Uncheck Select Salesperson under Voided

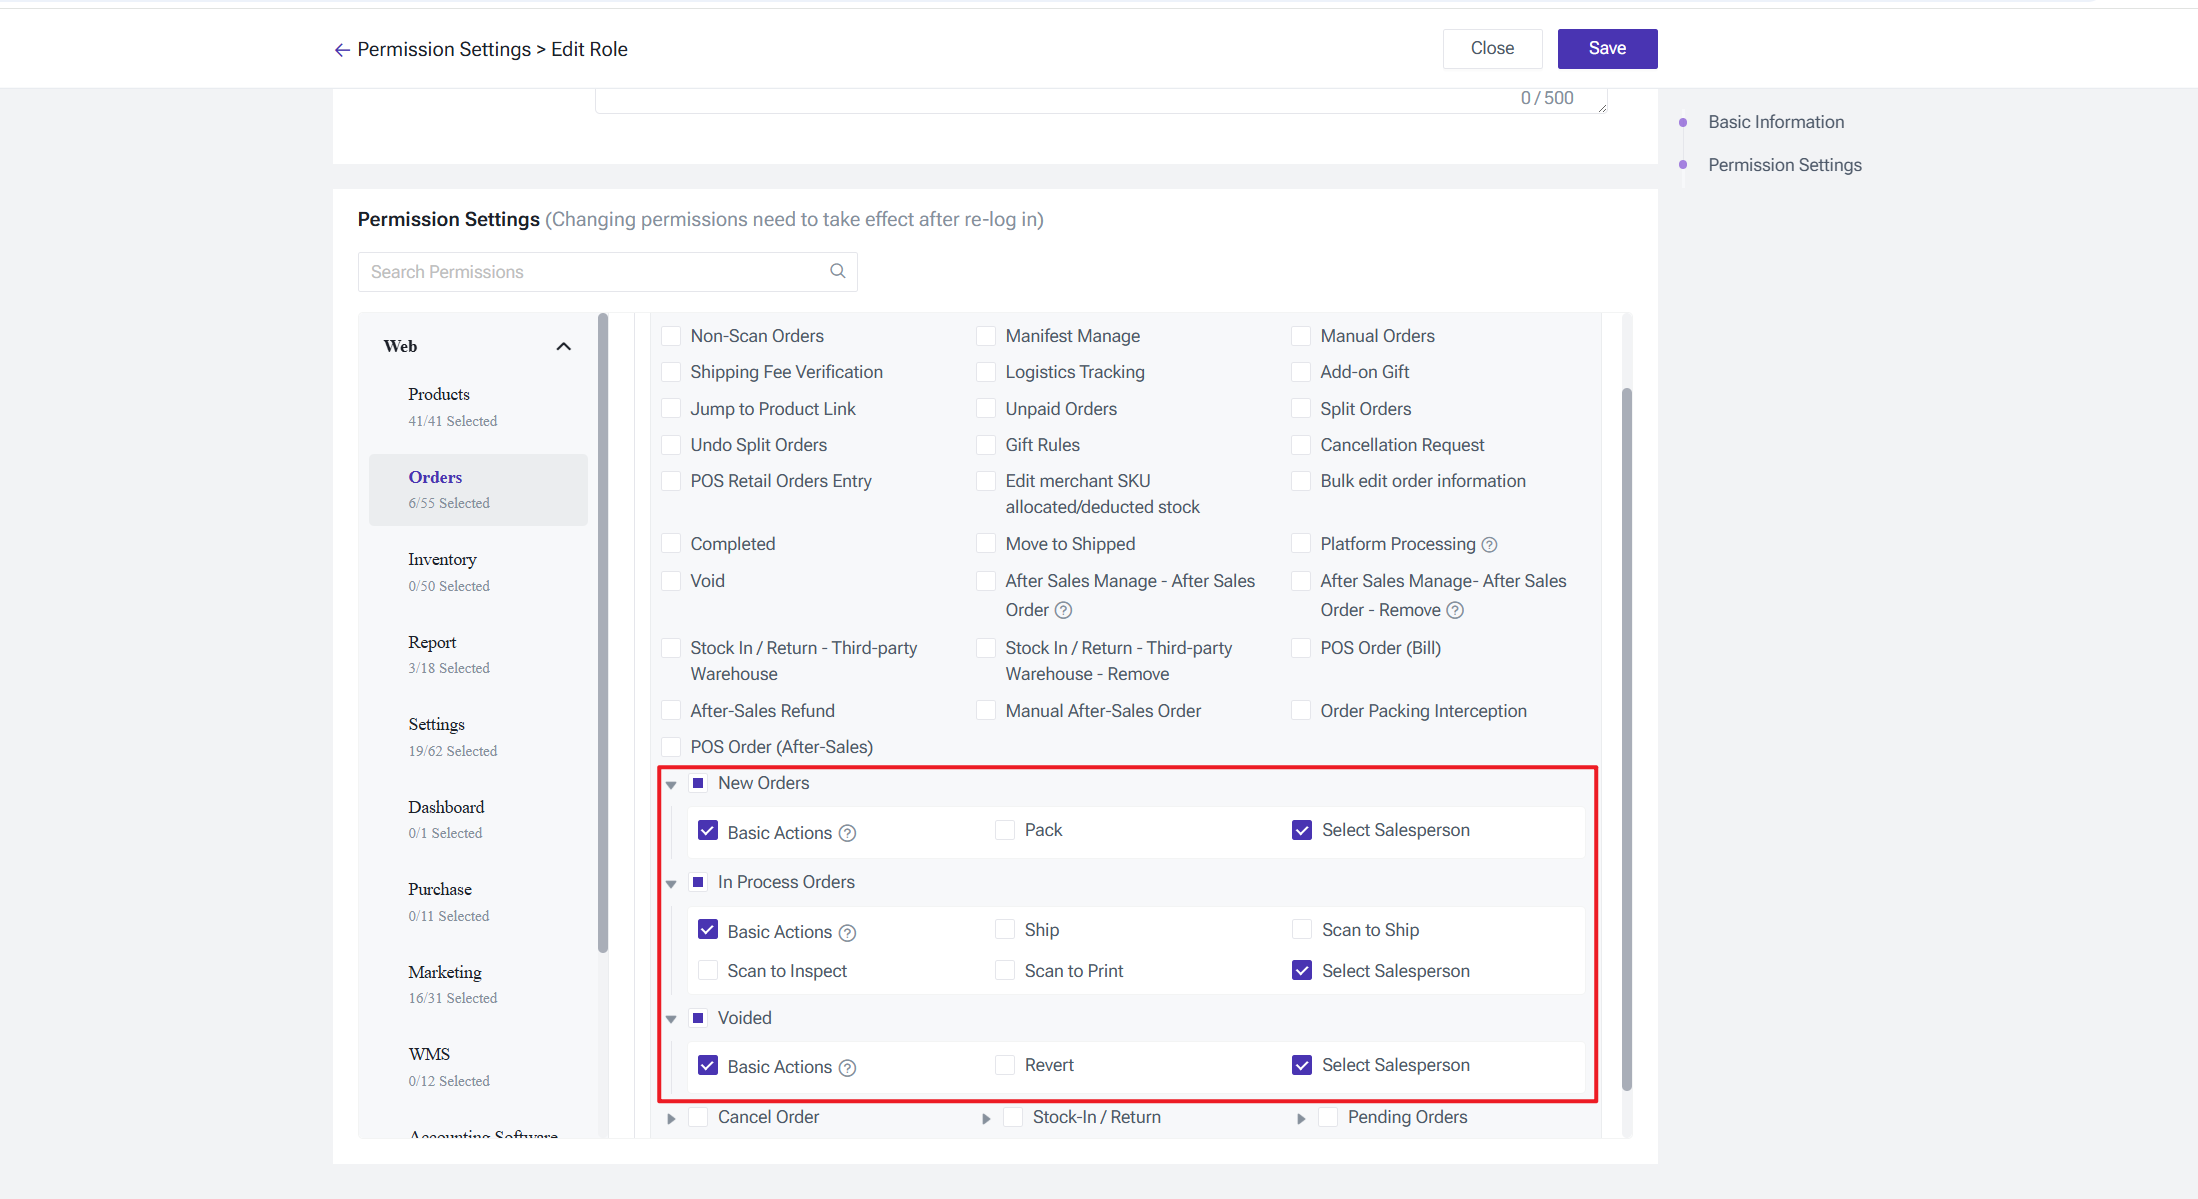(1302, 1065)
